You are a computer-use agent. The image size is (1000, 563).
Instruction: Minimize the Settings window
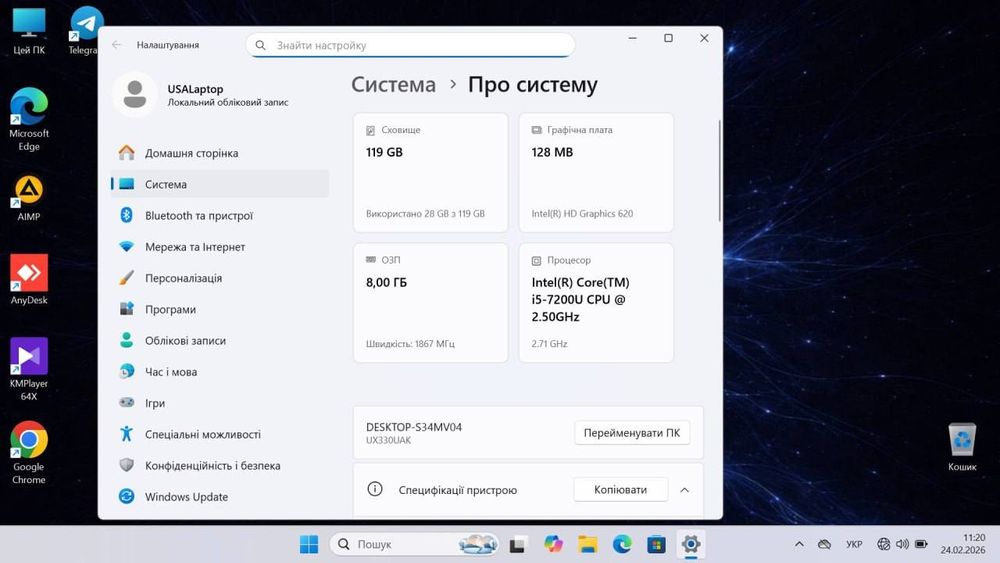(x=633, y=38)
